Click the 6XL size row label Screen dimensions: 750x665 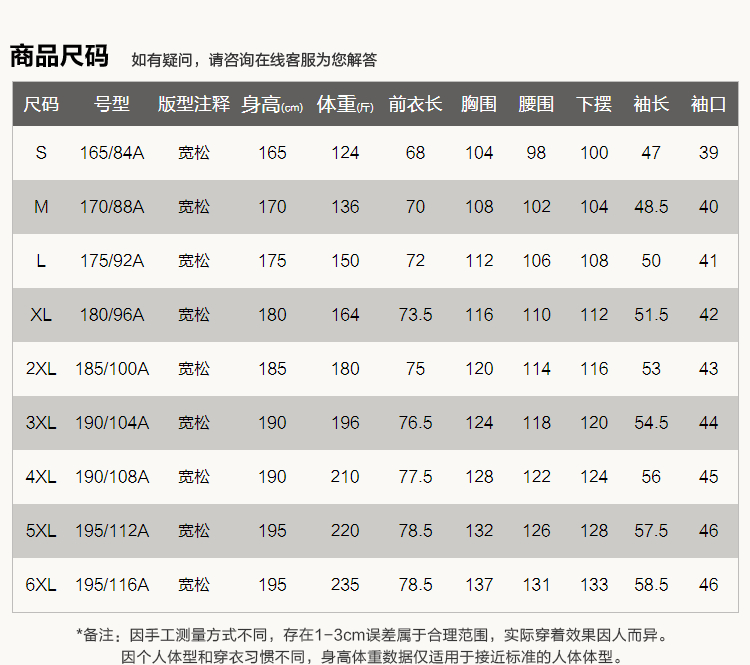click(41, 585)
